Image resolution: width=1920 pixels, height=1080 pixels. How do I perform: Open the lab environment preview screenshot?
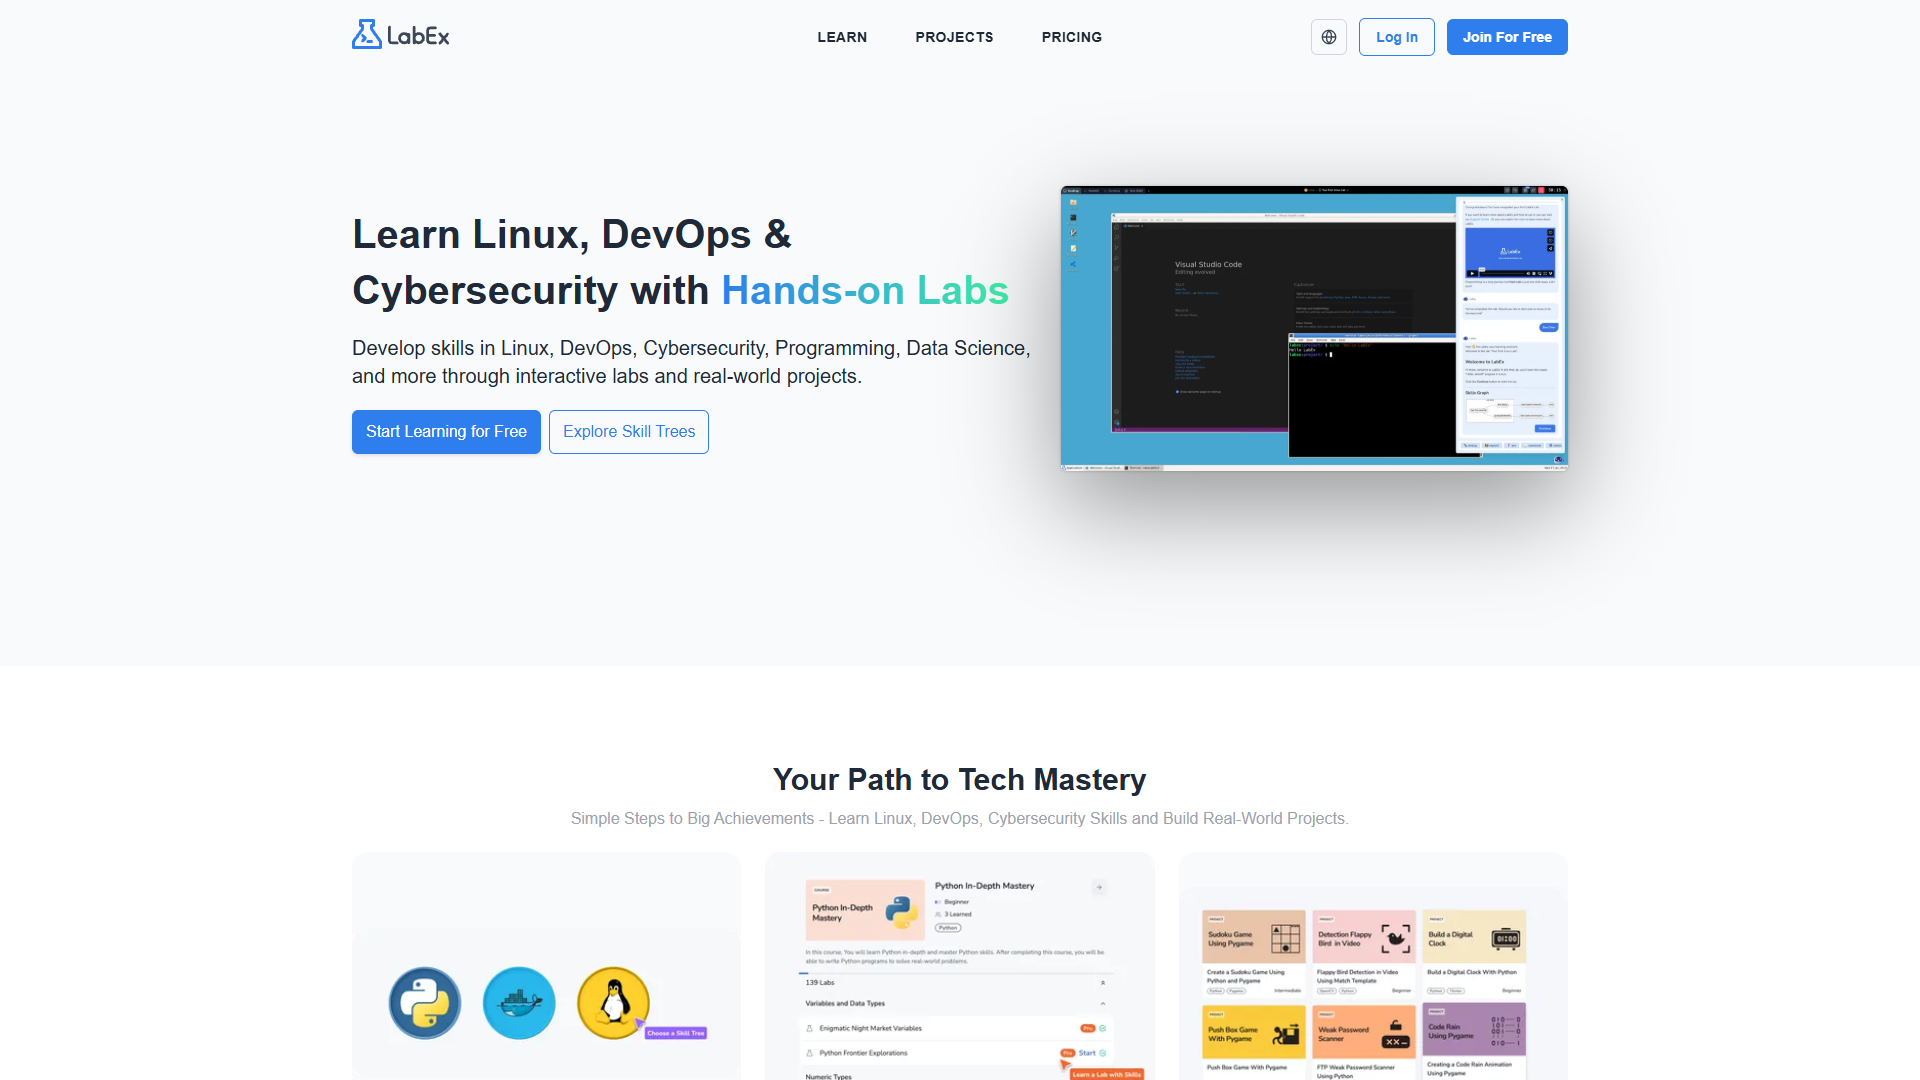[1314, 328]
